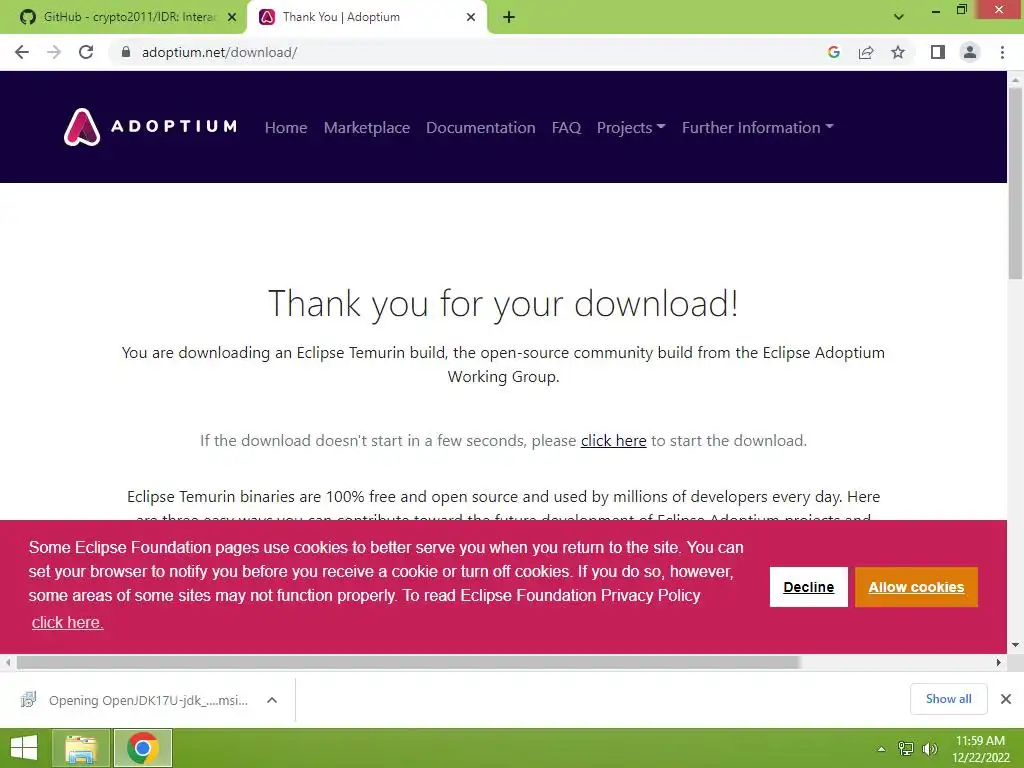Open Marketplace in the navbar

pos(366,127)
